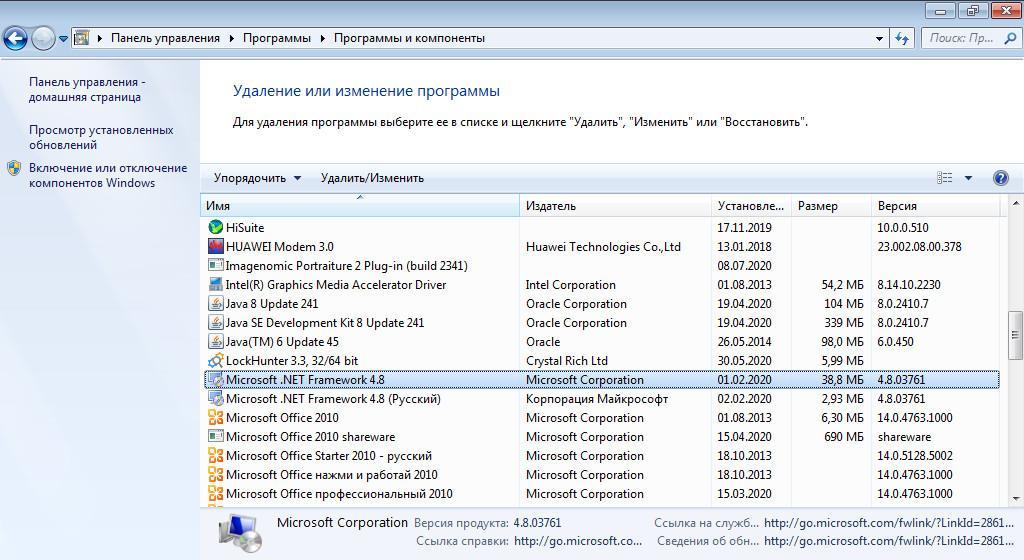Click the support link URL in the details pane
Viewport: 1024px width, 560px height.
click(889, 523)
